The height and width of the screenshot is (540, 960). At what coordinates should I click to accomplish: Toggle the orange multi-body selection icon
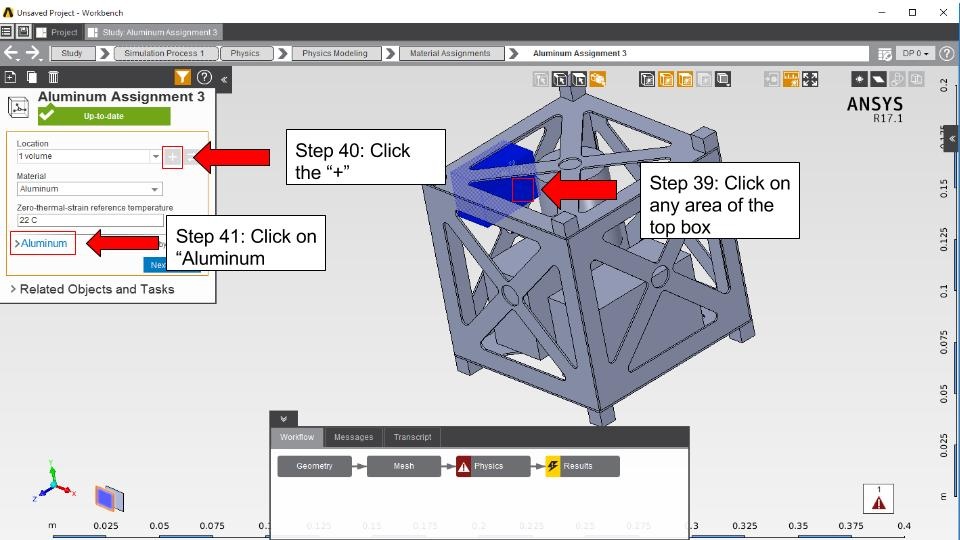click(598, 79)
